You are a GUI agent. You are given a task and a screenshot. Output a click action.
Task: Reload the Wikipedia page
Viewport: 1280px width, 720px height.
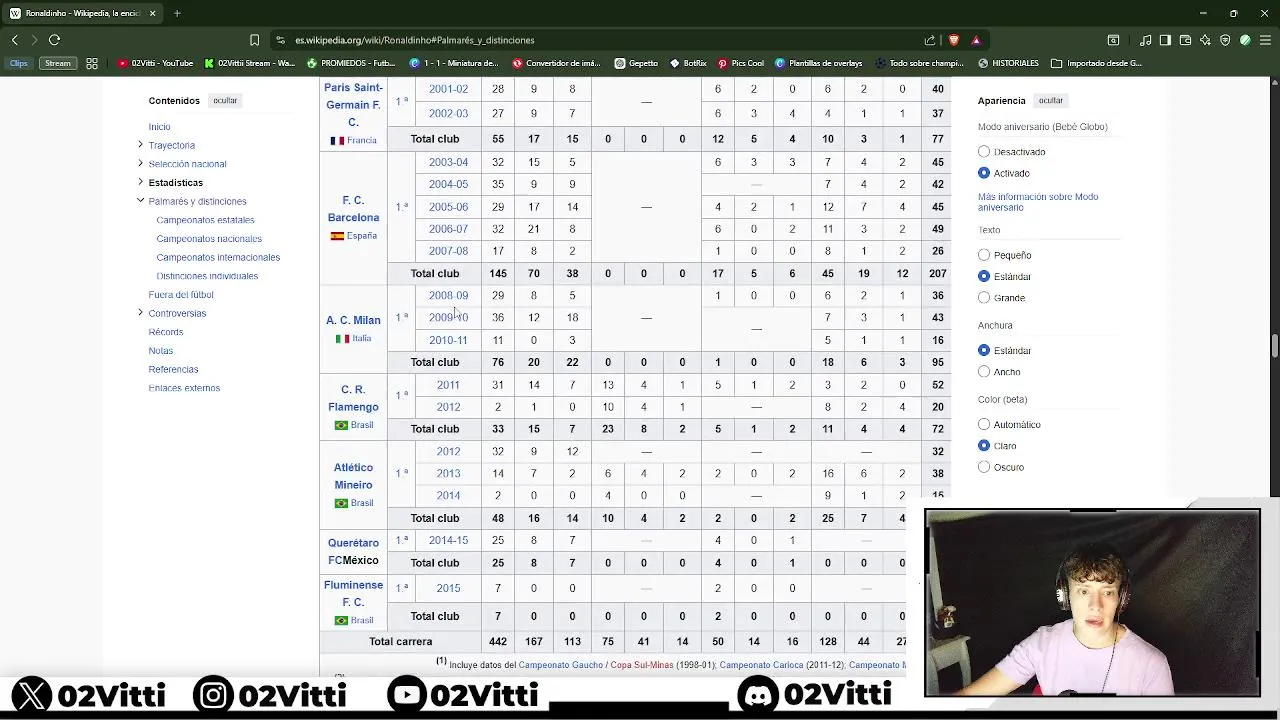click(54, 40)
